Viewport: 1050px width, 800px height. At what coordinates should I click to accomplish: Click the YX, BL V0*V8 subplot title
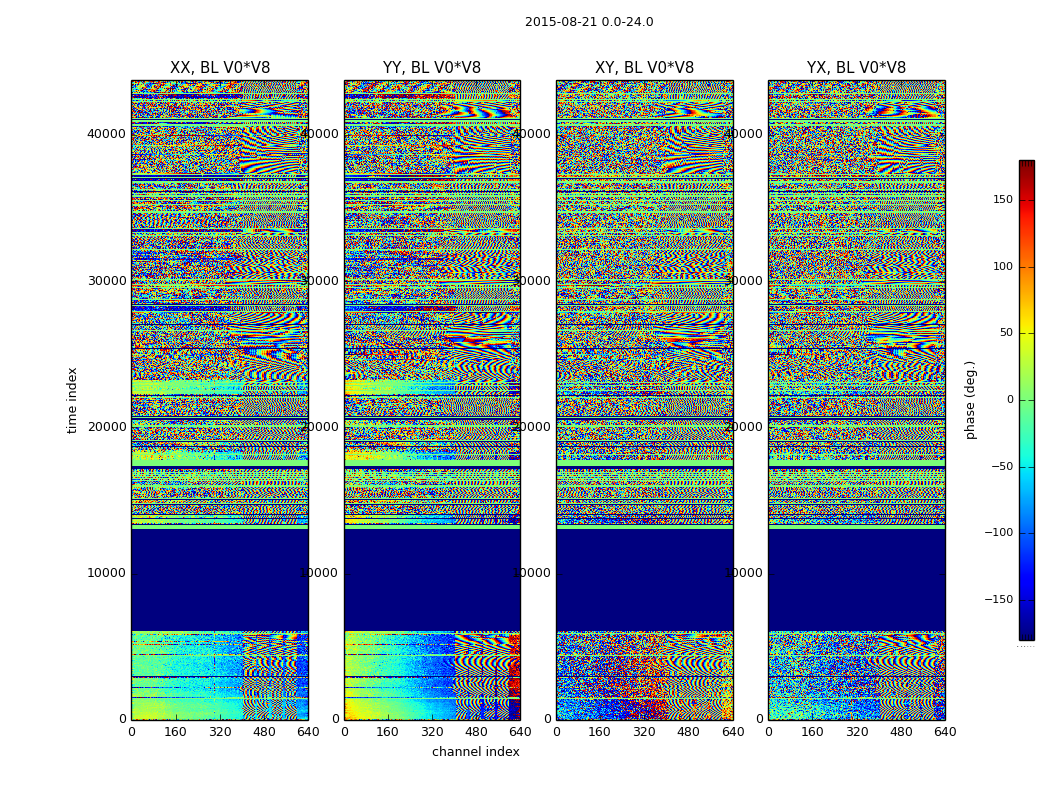856,68
